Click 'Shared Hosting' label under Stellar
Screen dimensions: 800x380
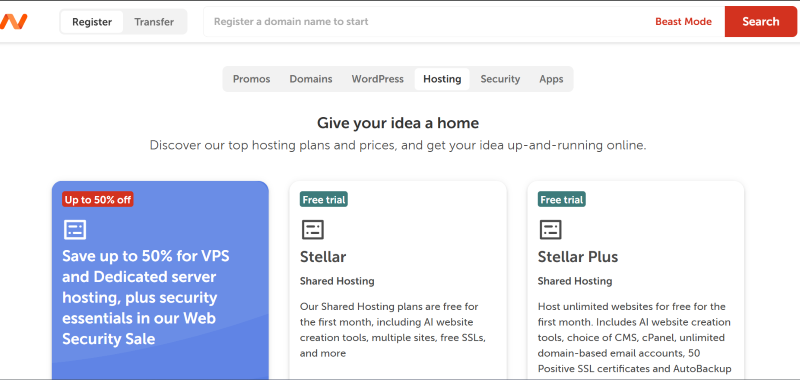[x=337, y=281]
